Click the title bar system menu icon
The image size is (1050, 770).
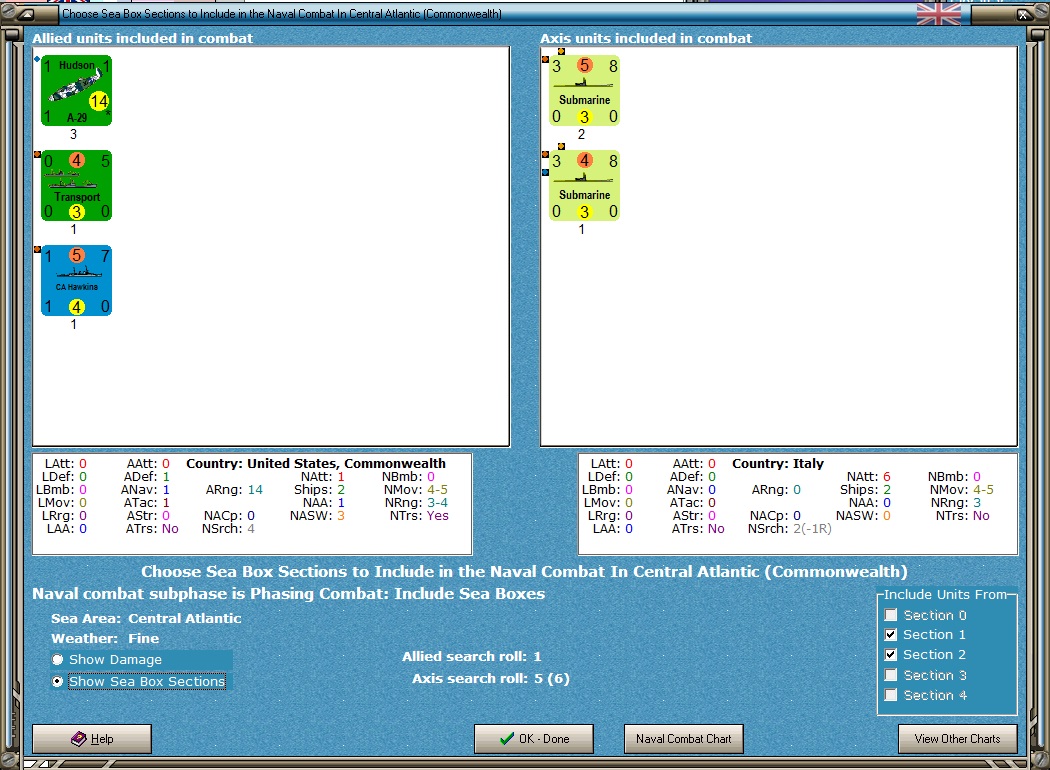tap(26, 13)
